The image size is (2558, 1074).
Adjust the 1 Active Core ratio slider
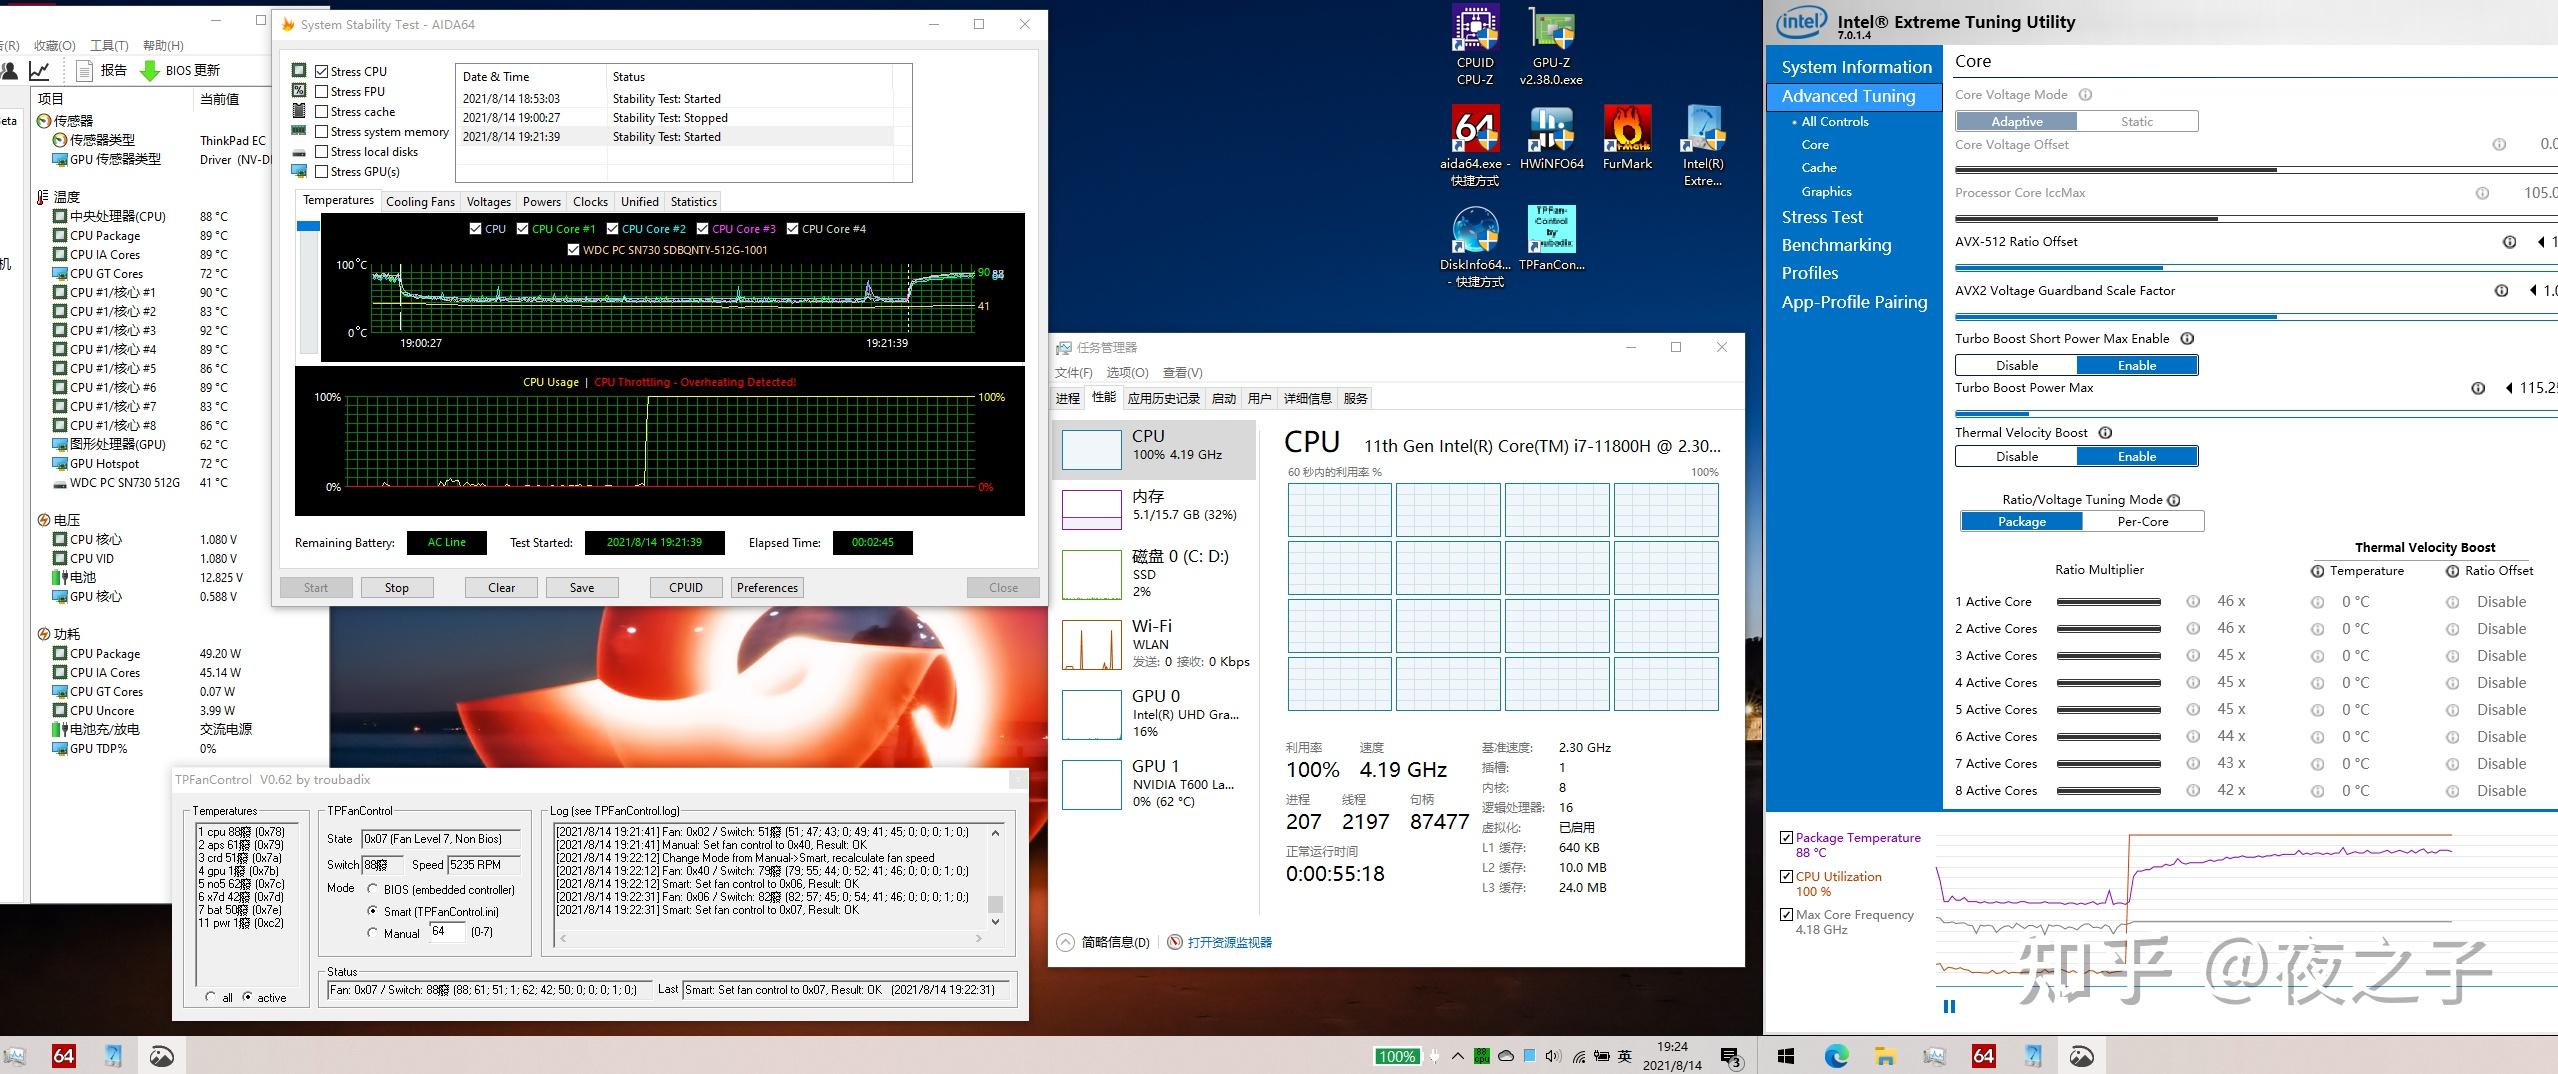tap(2107, 601)
